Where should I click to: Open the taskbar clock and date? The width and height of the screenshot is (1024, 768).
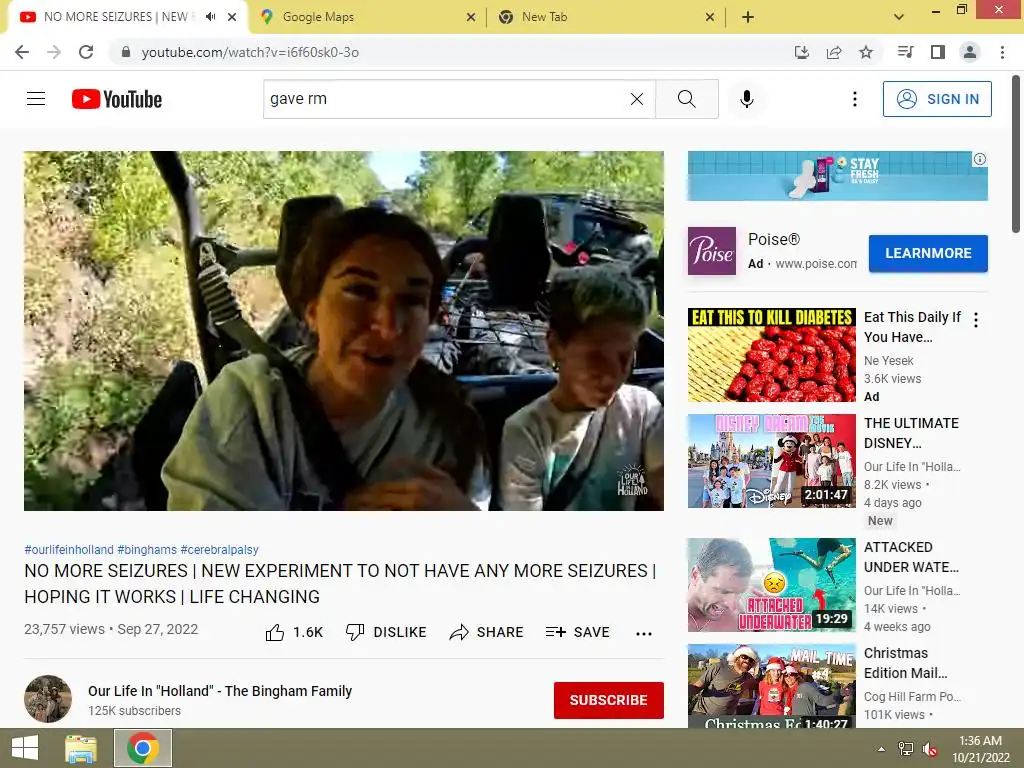click(x=980, y=749)
